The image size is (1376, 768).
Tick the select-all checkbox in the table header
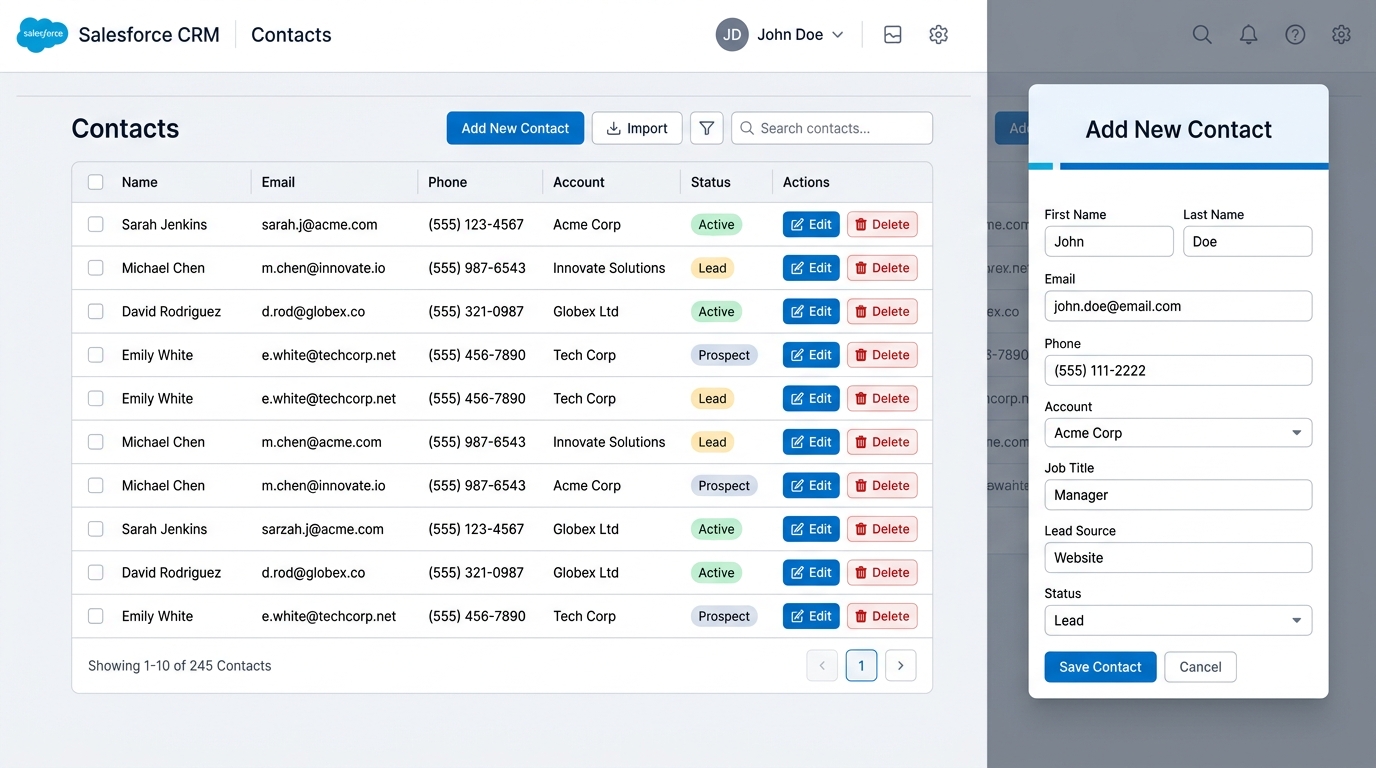coord(96,182)
